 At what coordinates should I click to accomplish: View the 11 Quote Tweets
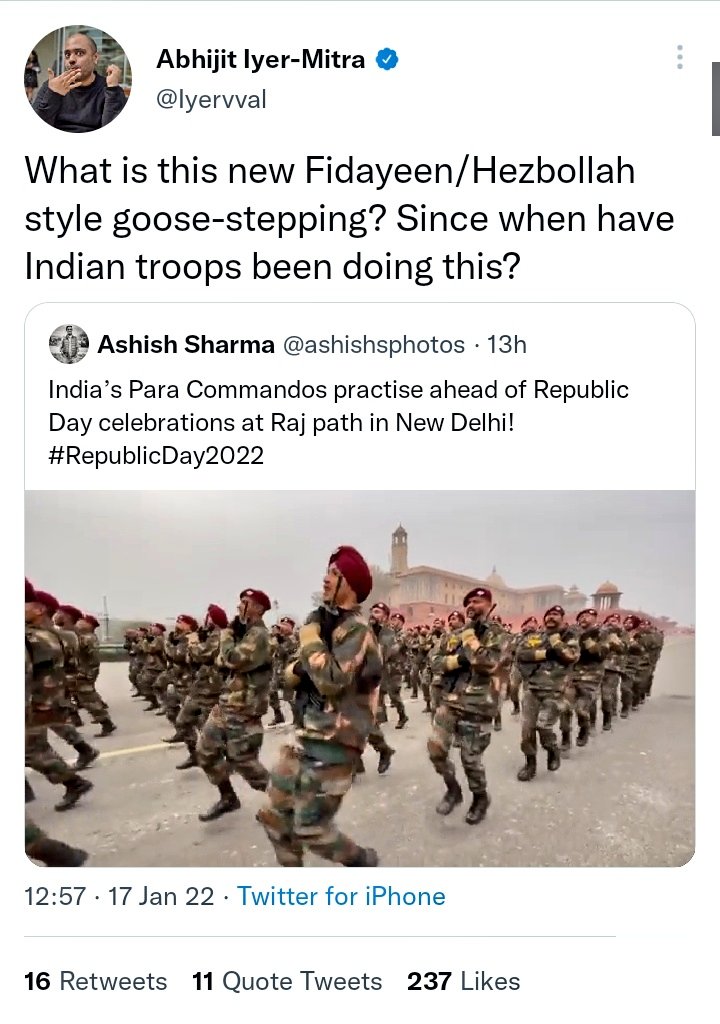tap(287, 981)
